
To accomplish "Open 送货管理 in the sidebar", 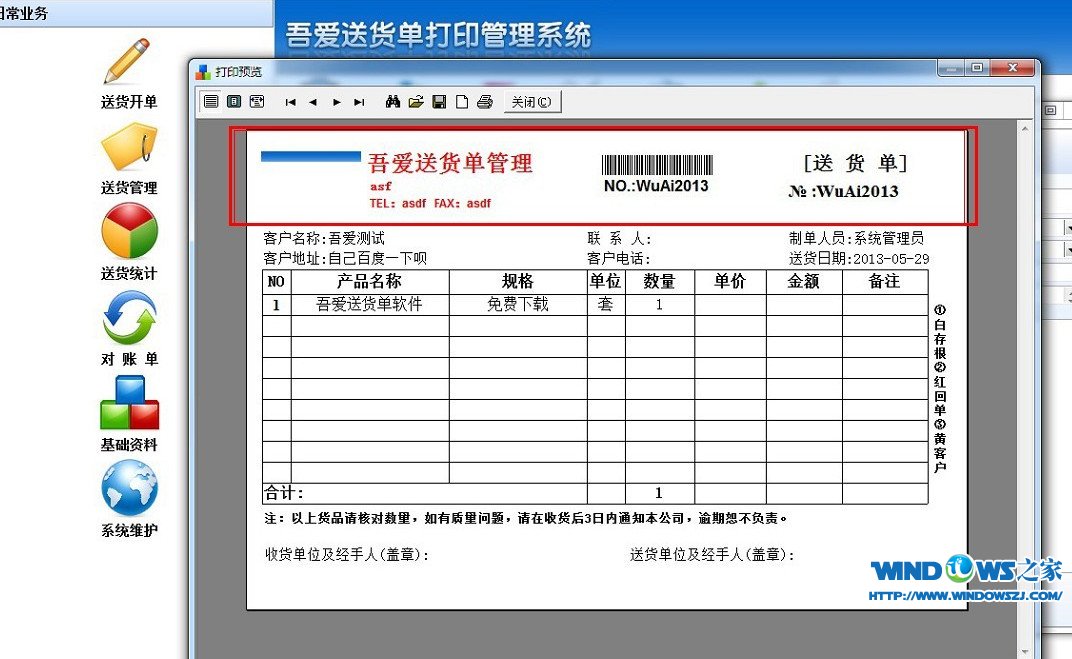I will coord(129,148).
